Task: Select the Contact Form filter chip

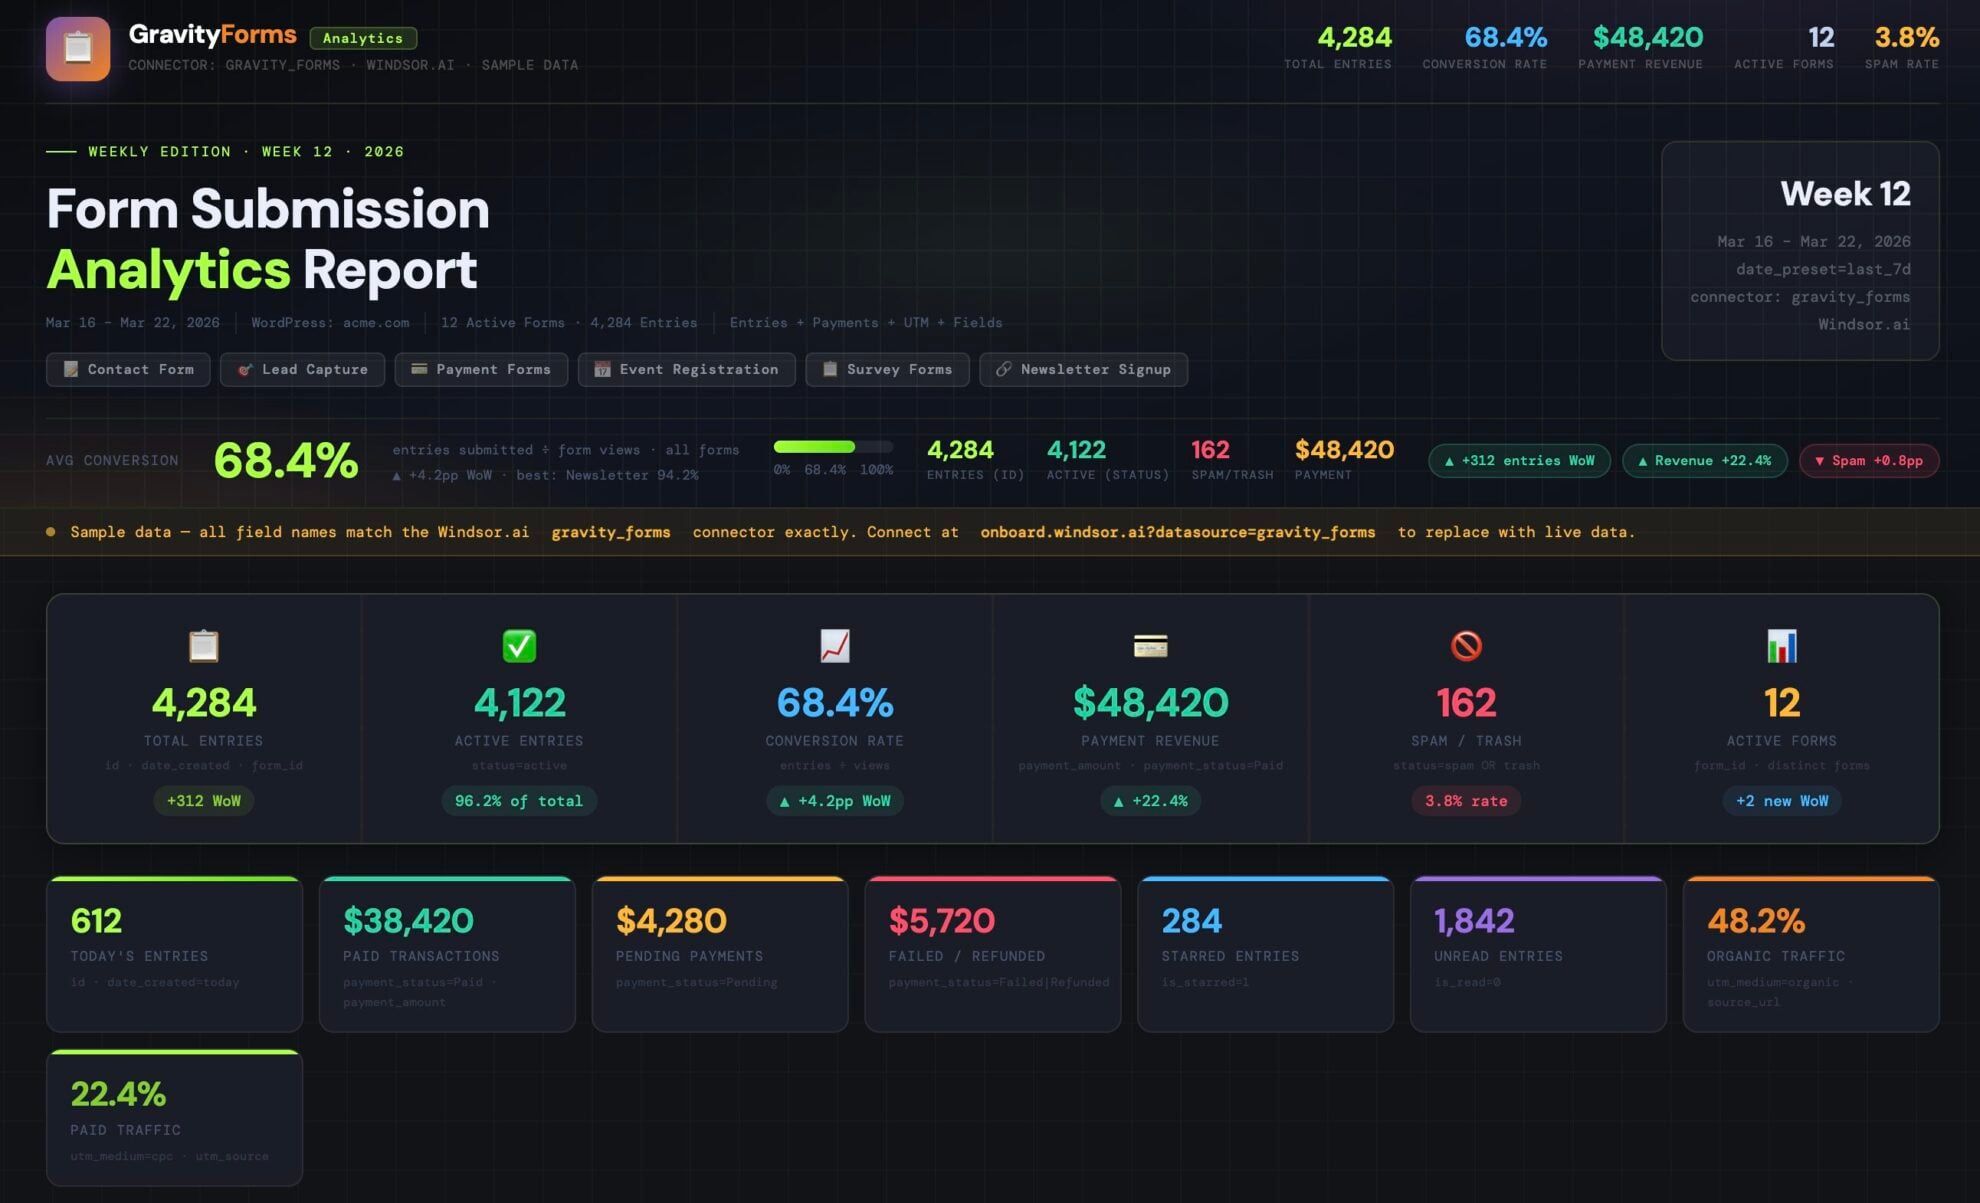Action: click(x=128, y=369)
